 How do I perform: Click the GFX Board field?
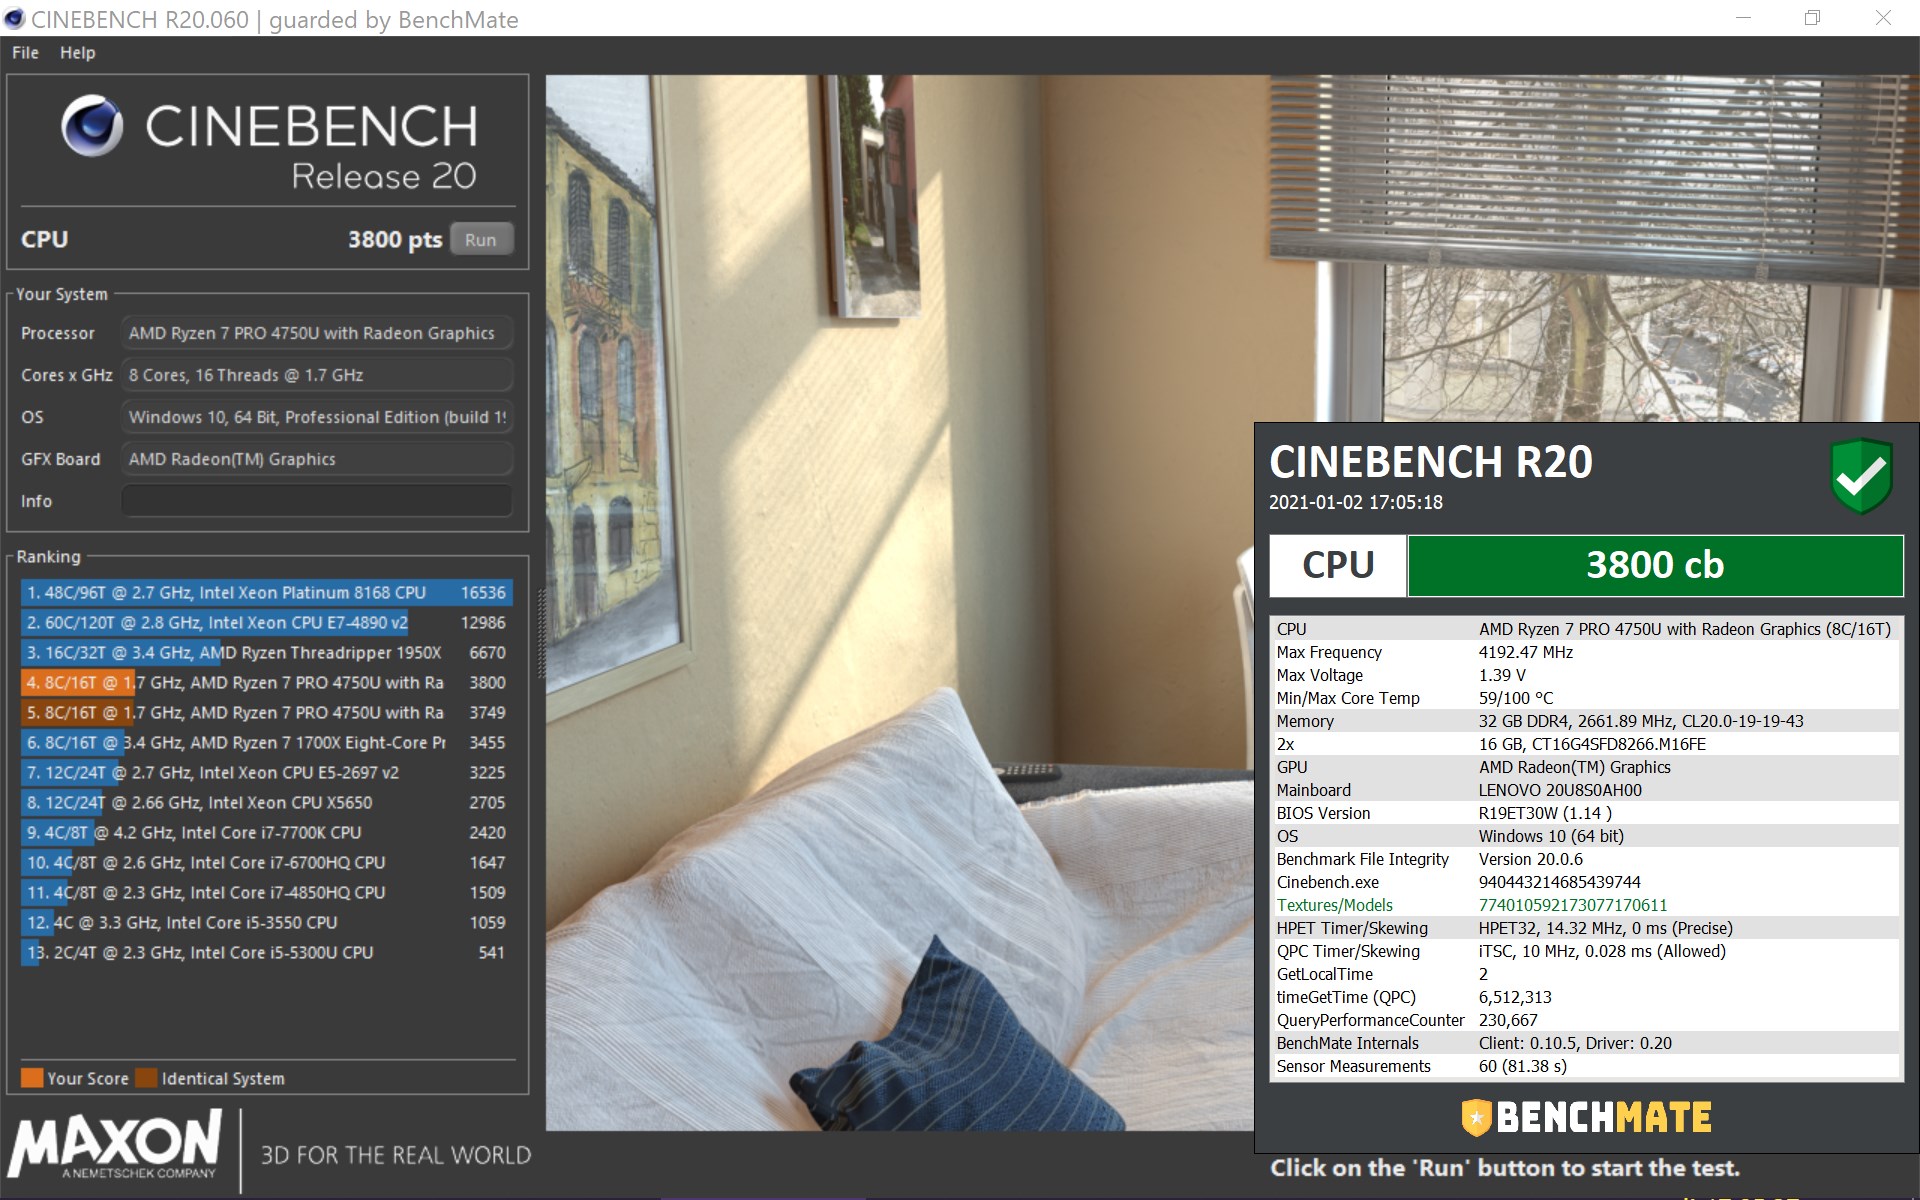tap(317, 459)
